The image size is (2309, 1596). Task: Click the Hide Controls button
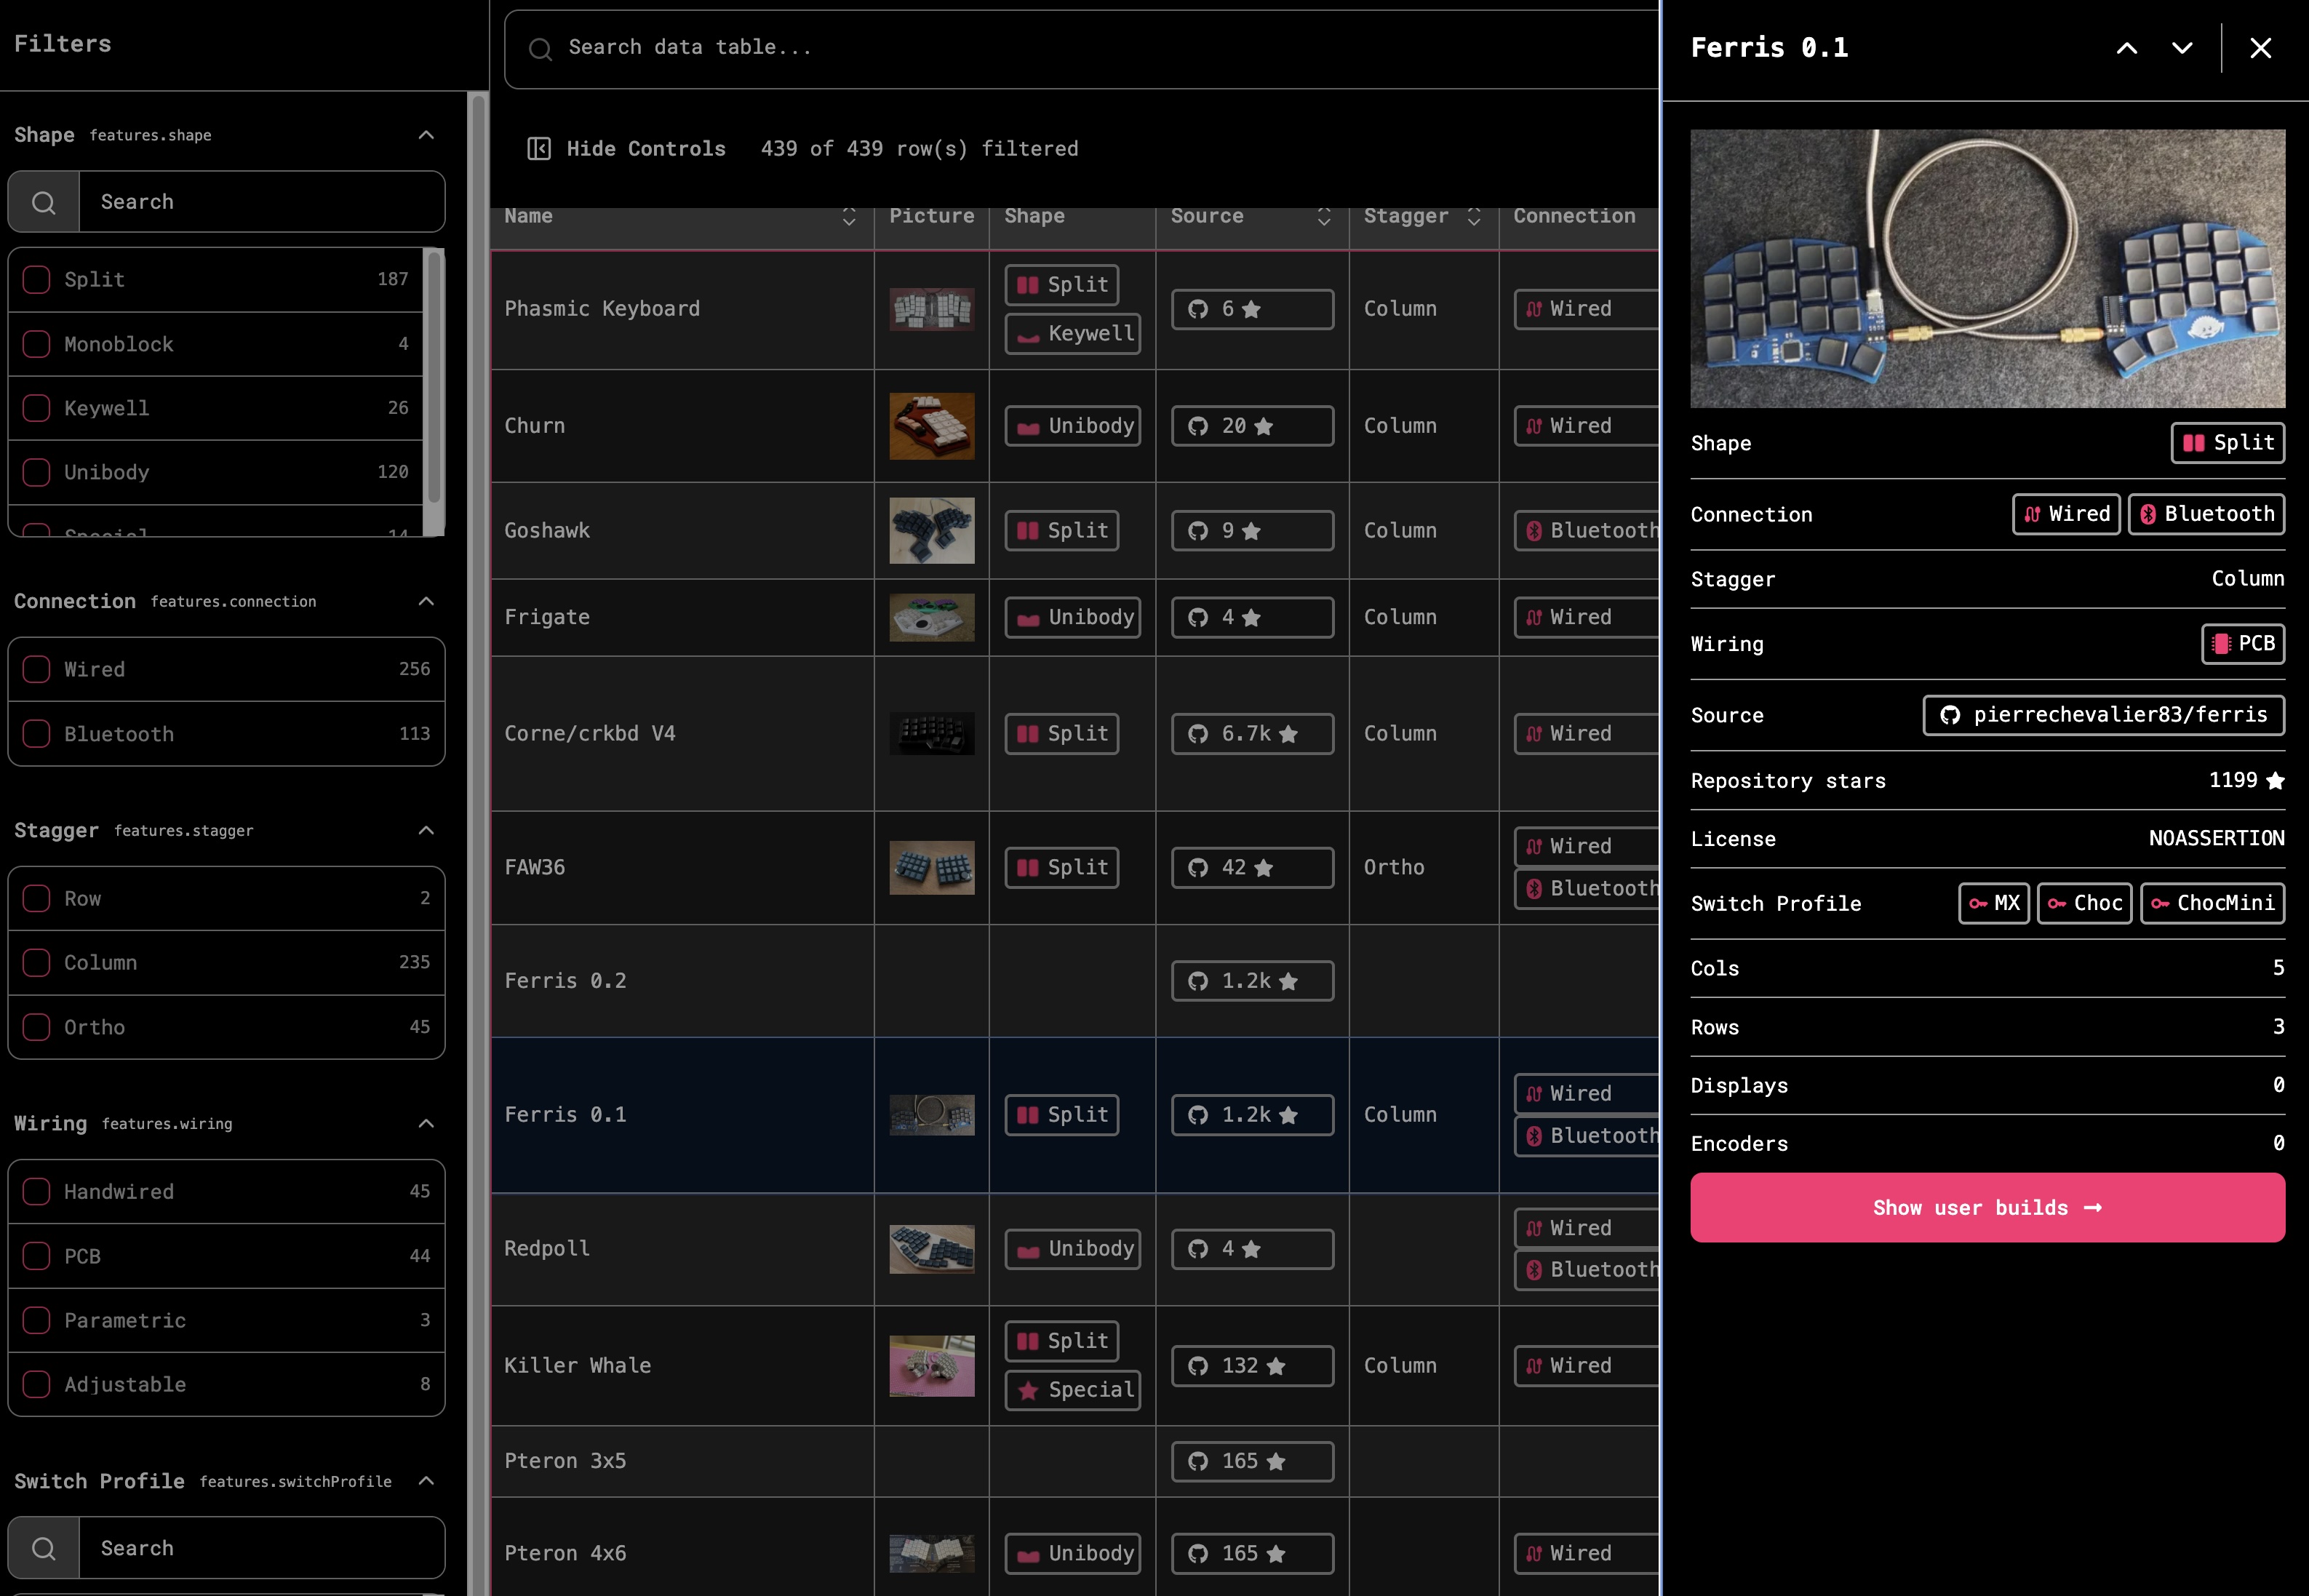coord(626,149)
